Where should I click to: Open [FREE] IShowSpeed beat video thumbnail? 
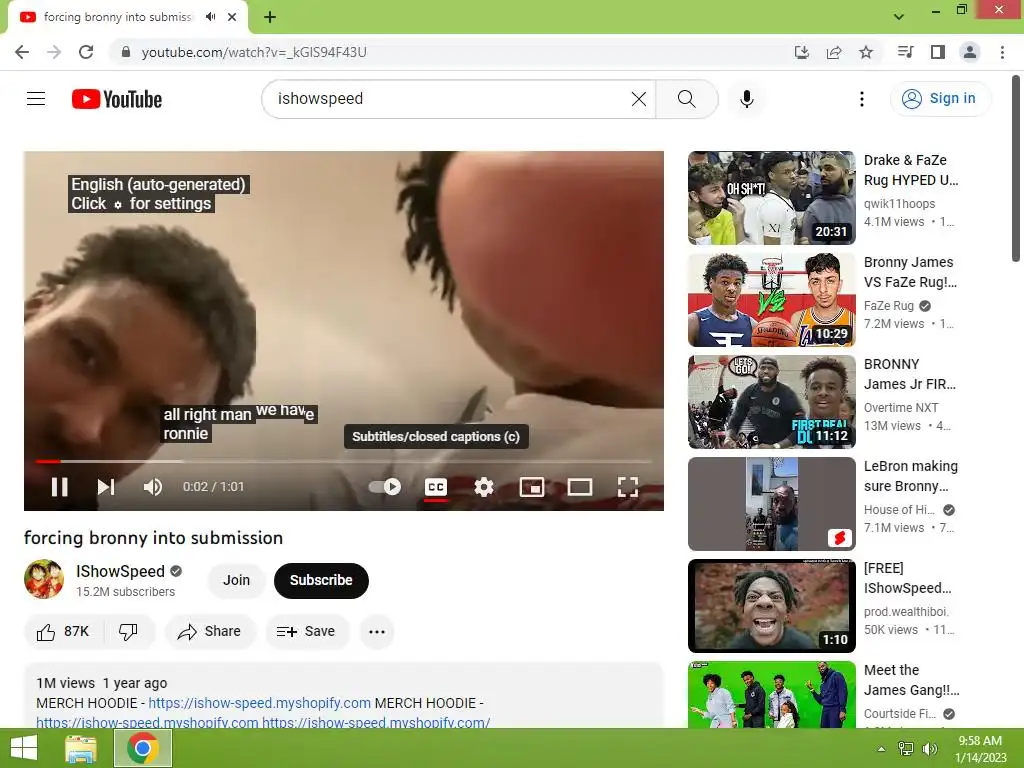[771, 605]
